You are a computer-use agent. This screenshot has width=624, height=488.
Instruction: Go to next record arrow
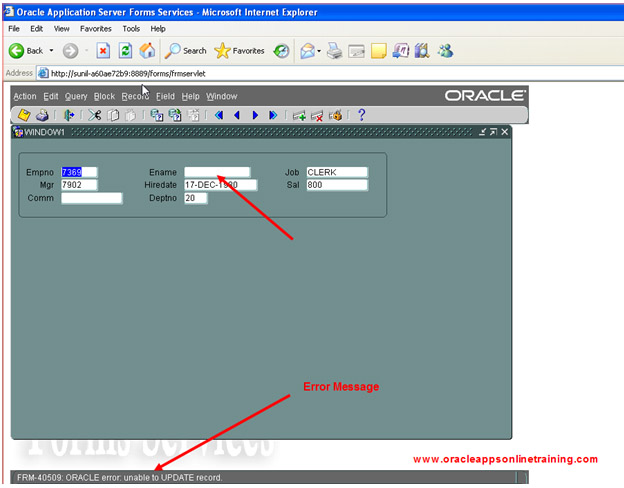tap(255, 115)
